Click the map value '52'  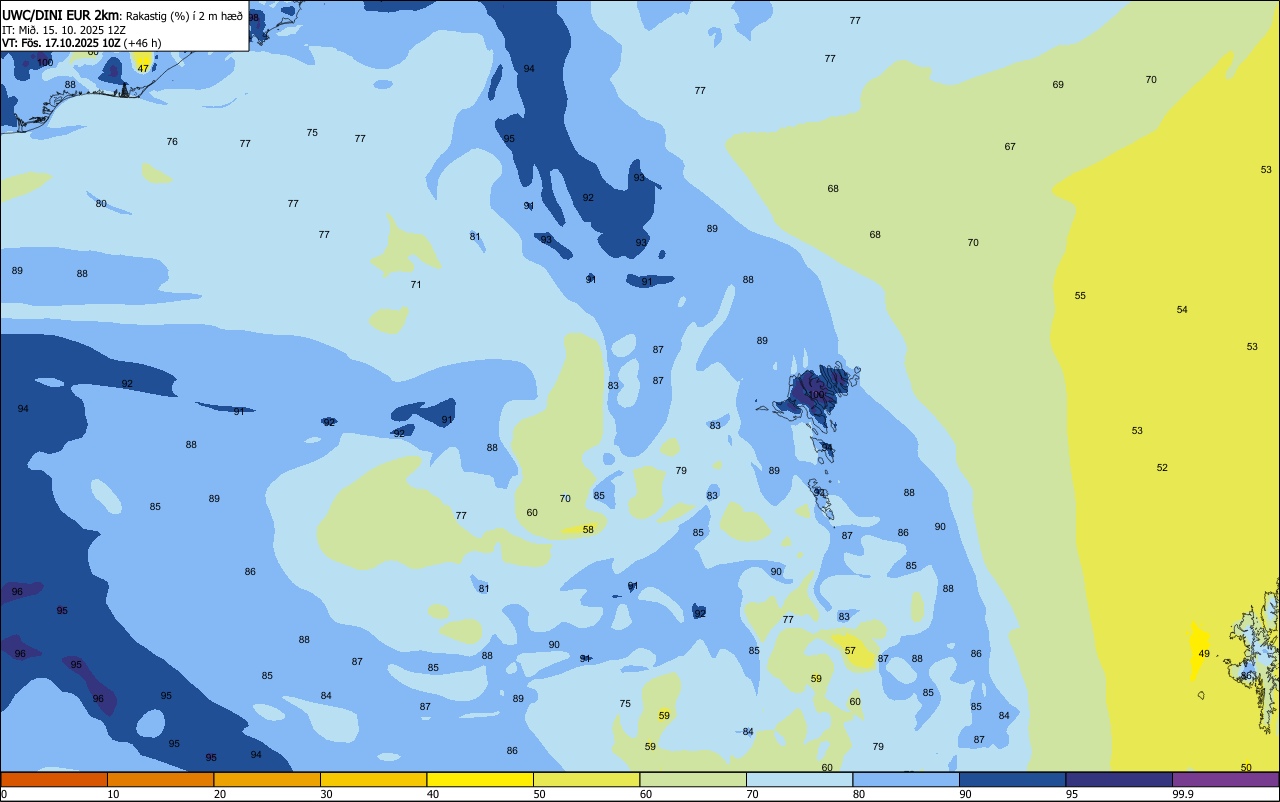click(x=1162, y=468)
